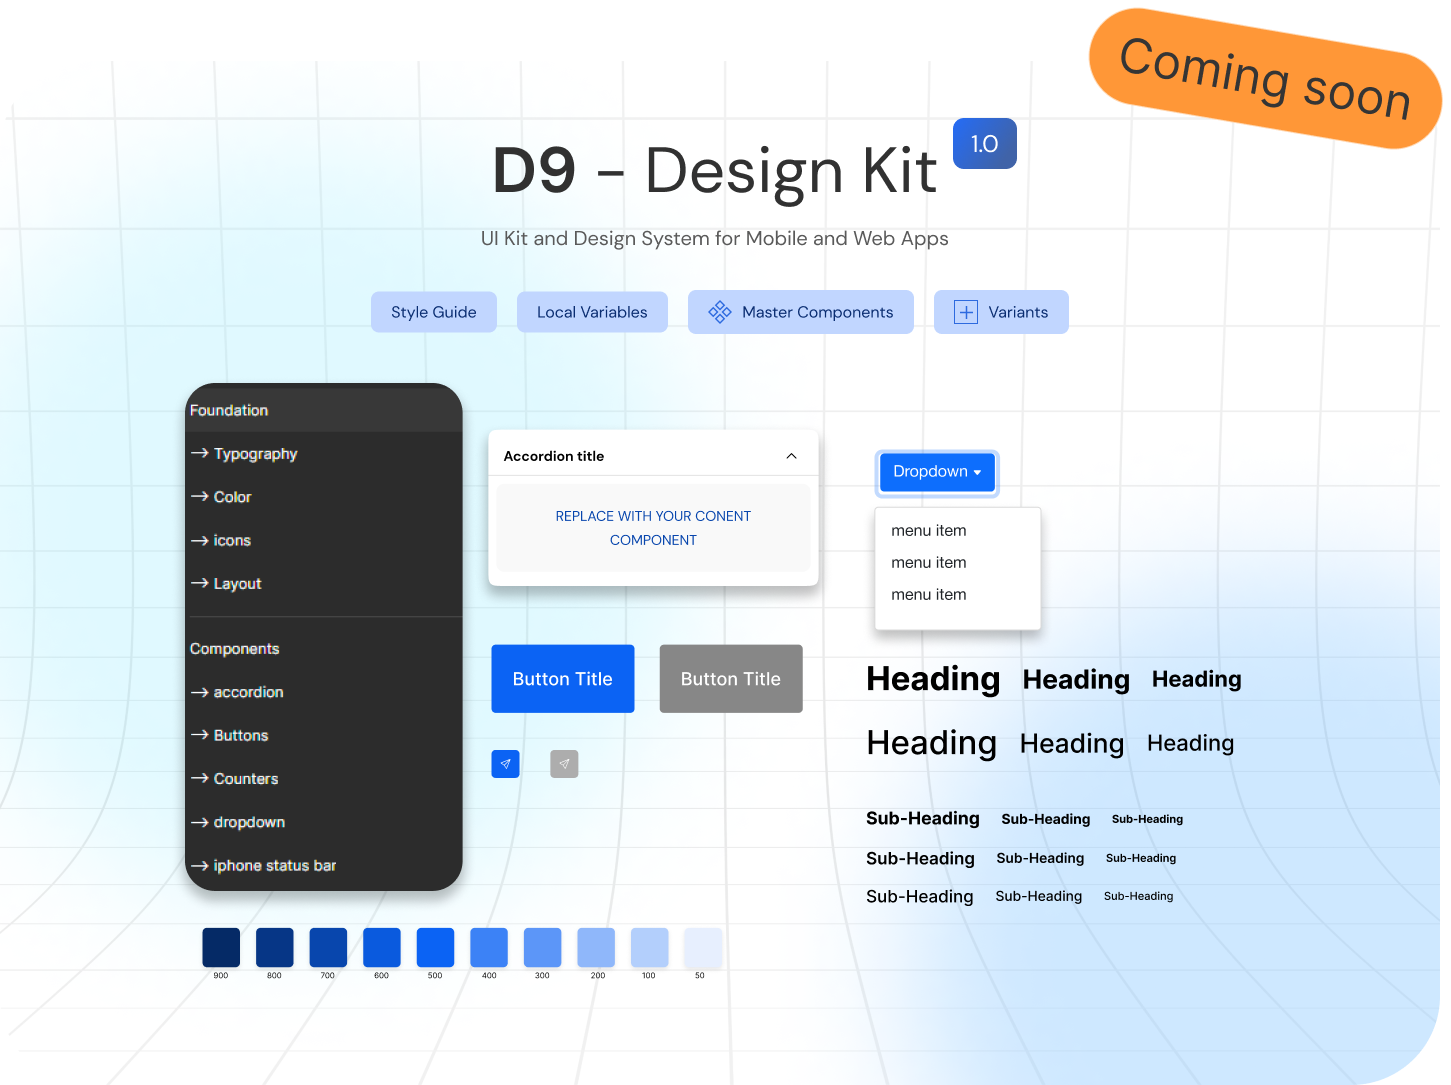1451x1085 pixels.
Task: Click the gray paper-plane send icon button
Action: 564,764
